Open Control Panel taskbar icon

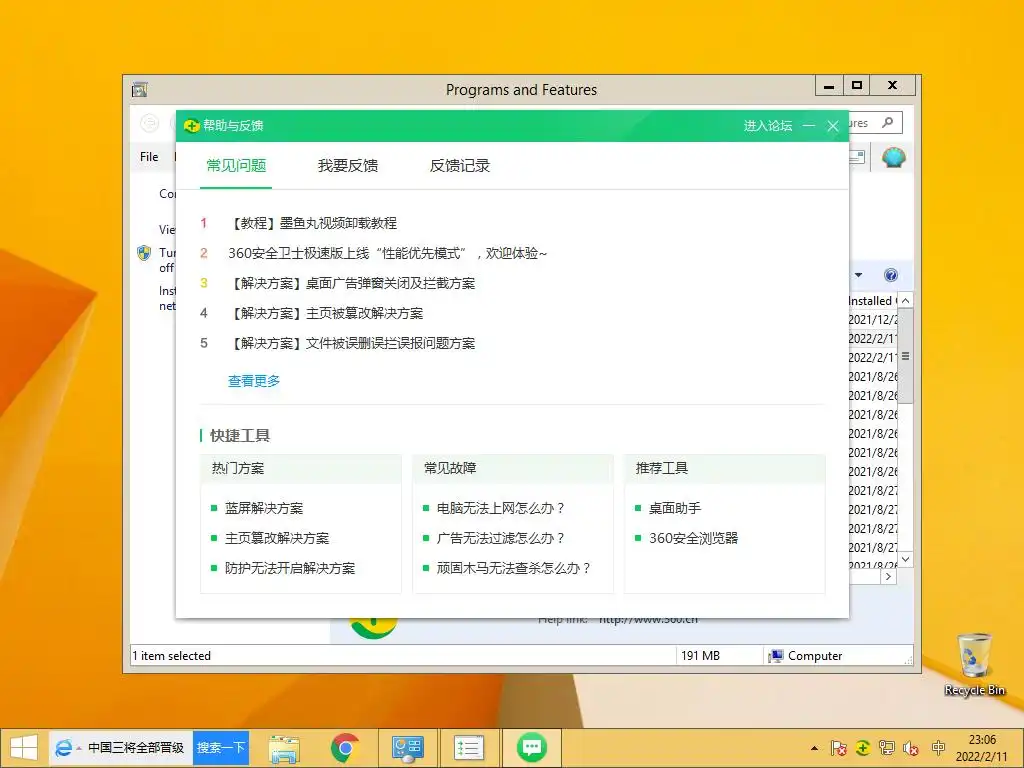tap(408, 748)
